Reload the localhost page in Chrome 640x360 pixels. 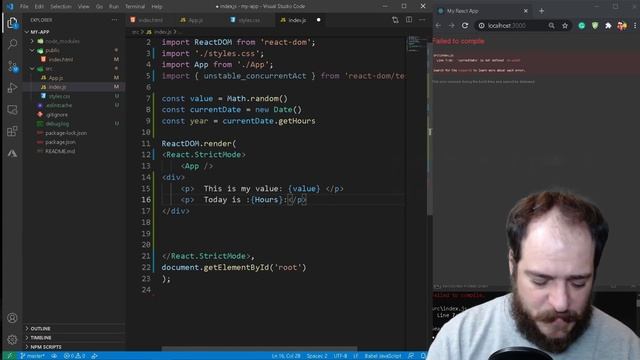[465, 25]
